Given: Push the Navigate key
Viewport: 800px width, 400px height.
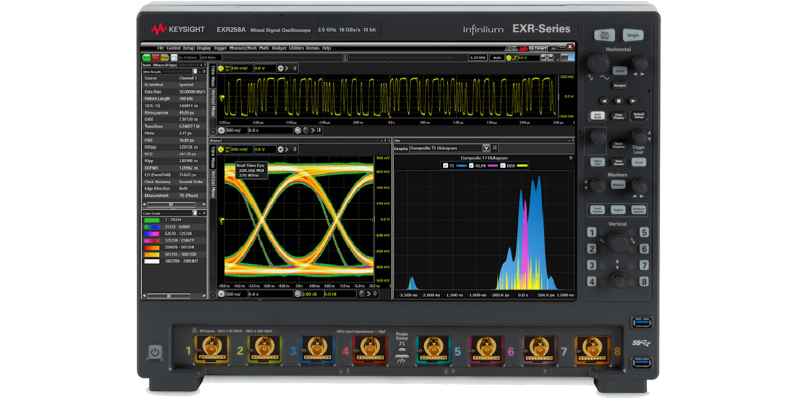Looking at the screenshot, I should point(619,86).
